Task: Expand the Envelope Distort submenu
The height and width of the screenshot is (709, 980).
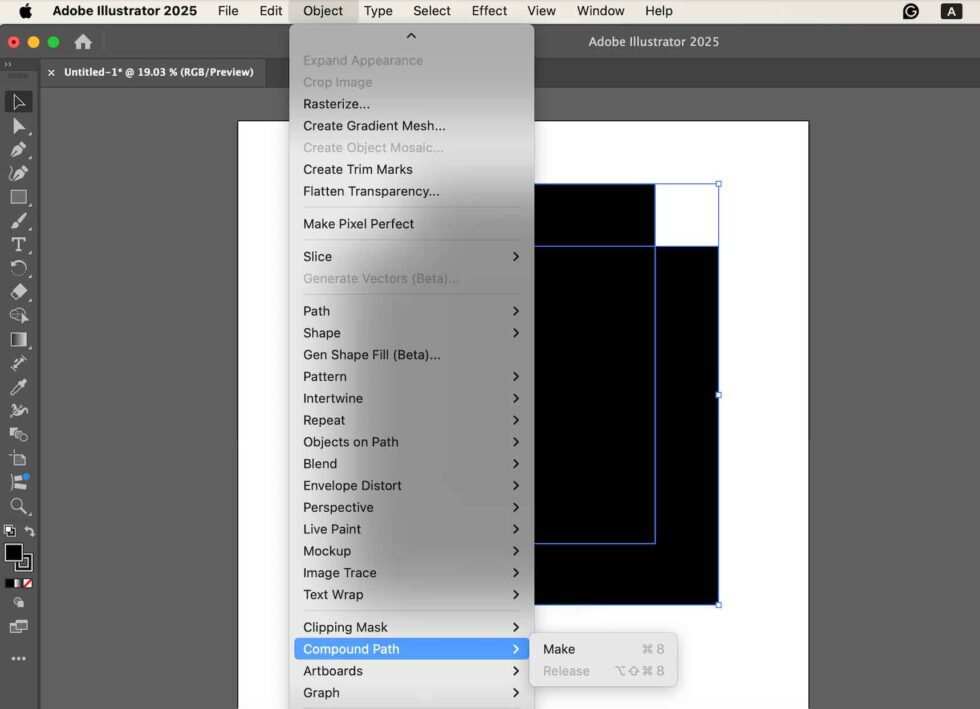Action: (x=352, y=485)
